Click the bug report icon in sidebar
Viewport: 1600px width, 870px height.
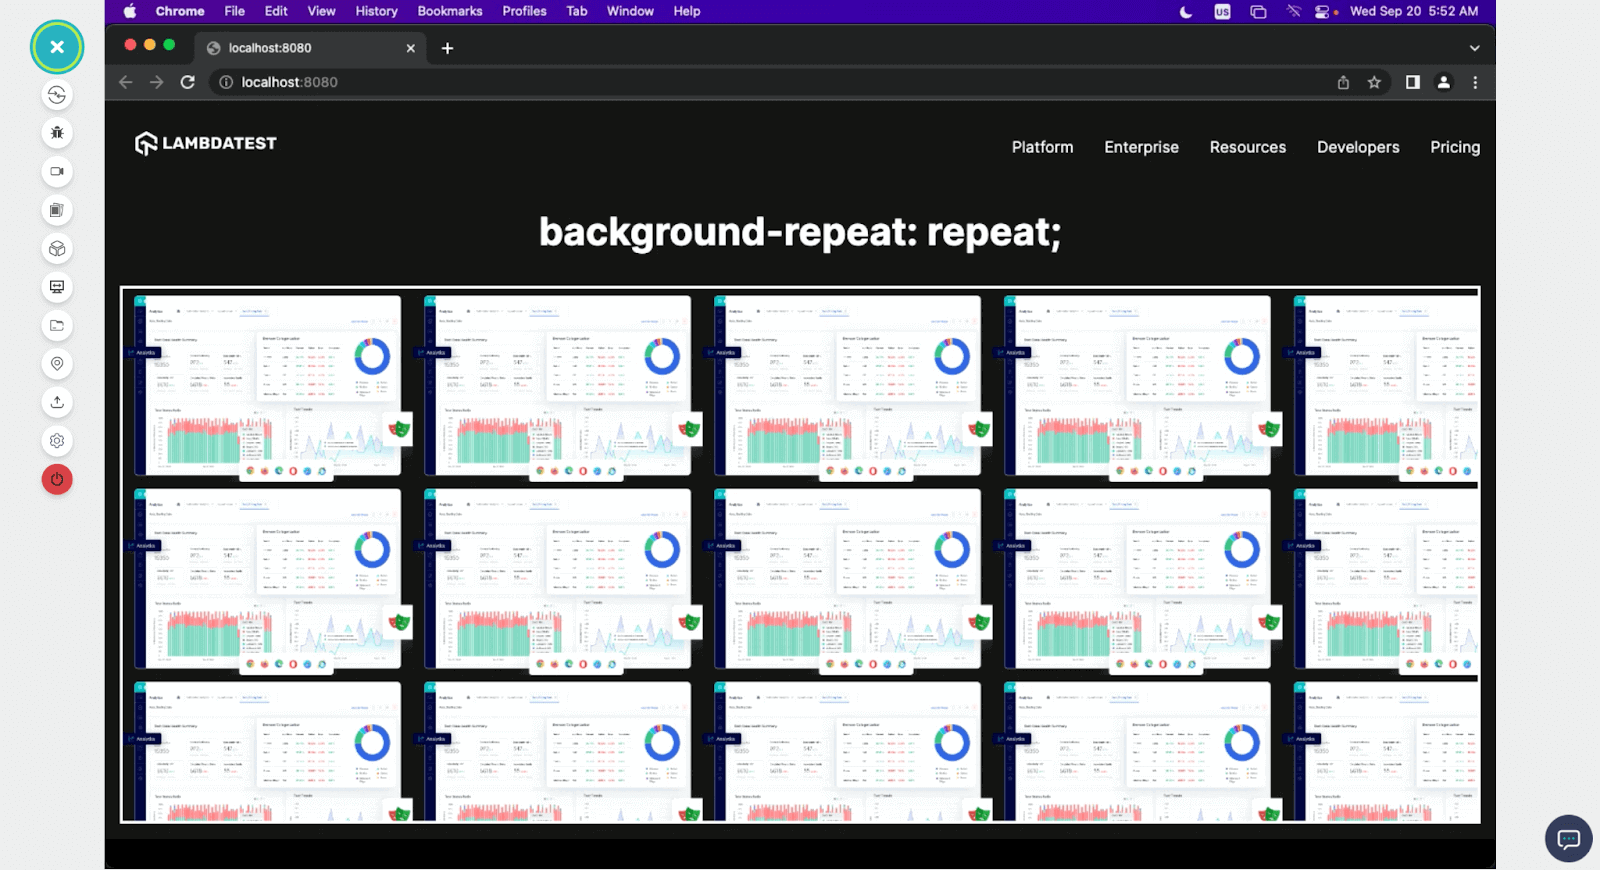click(57, 133)
